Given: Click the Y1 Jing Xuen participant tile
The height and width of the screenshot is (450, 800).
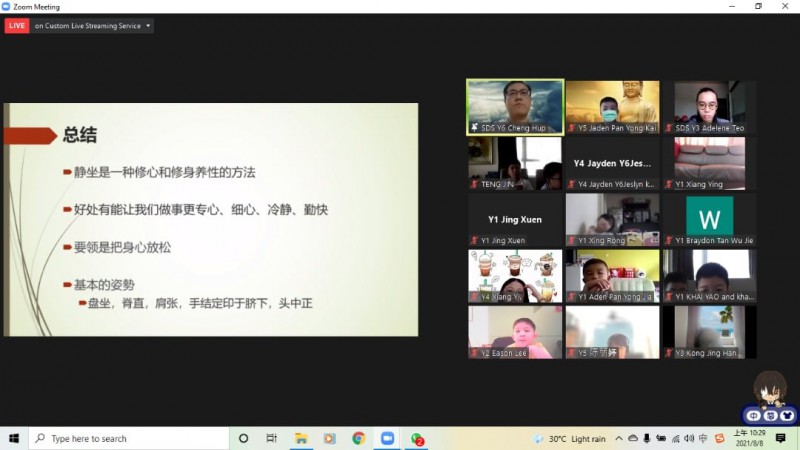Looking at the screenshot, I should tap(515, 220).
